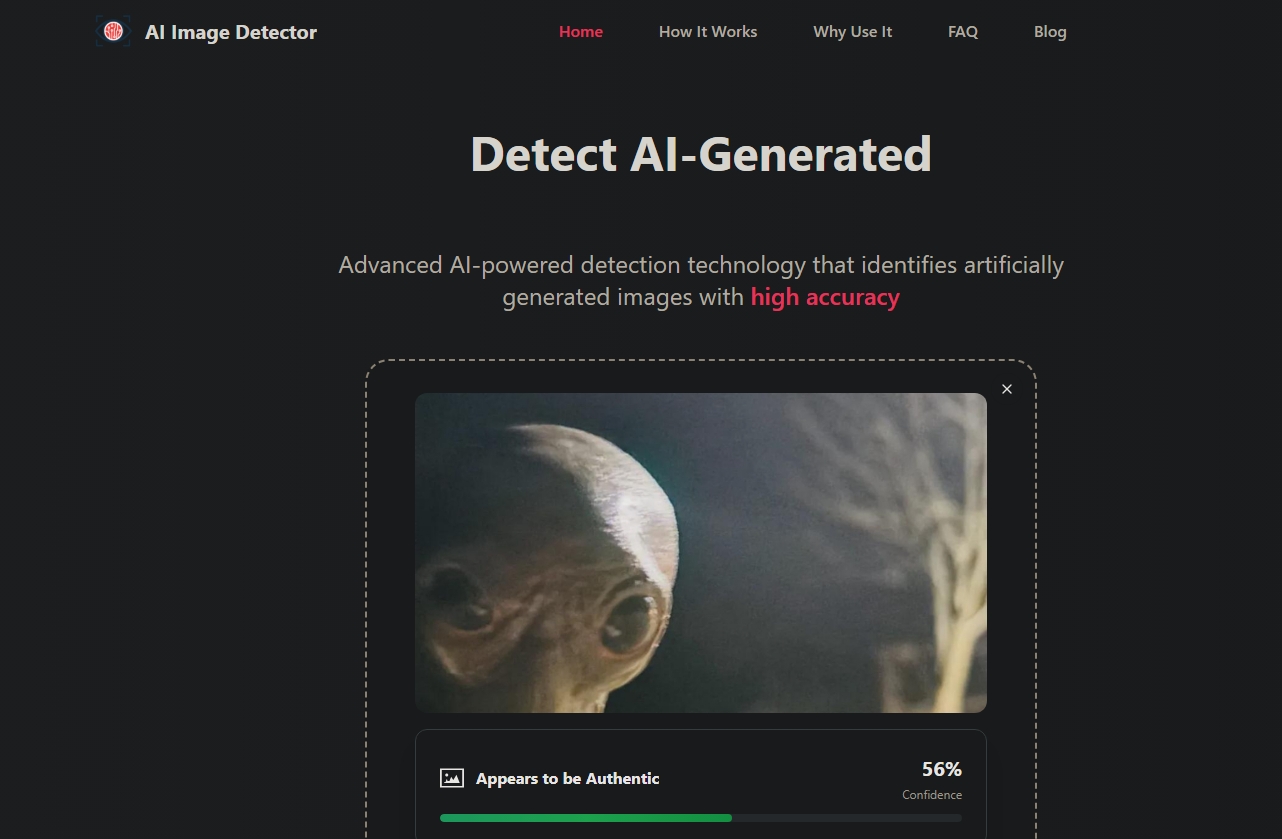Screen dimensions: 1282x839
Task: Click the AI Image Detector logo icon
Action: 113,32
